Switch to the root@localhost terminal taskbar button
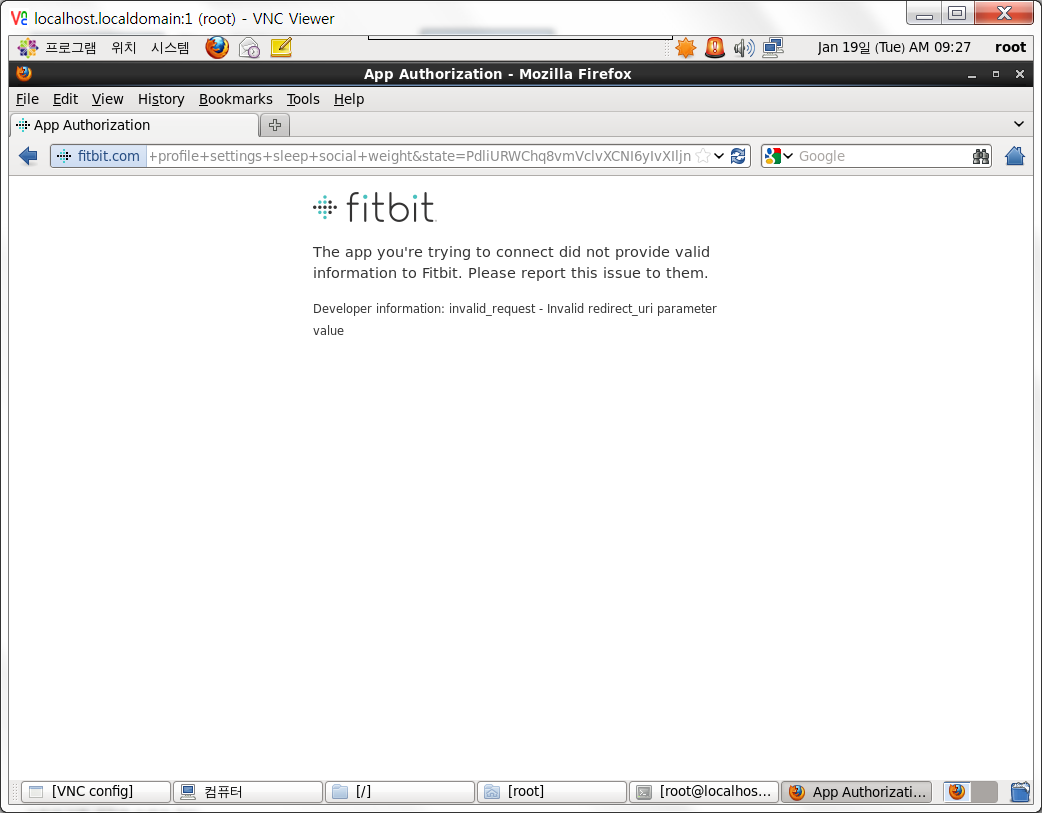Screen dimensions: 1042x813 point(704,792)
